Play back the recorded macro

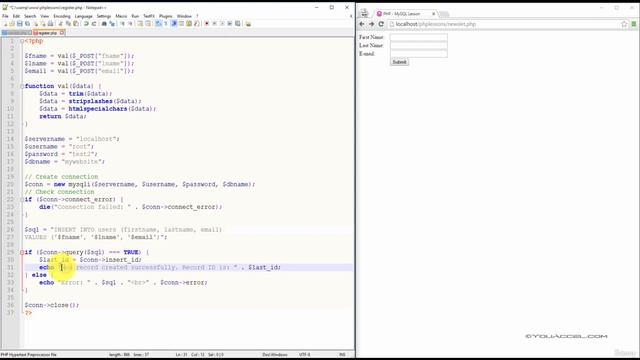[x=222, y=24]
